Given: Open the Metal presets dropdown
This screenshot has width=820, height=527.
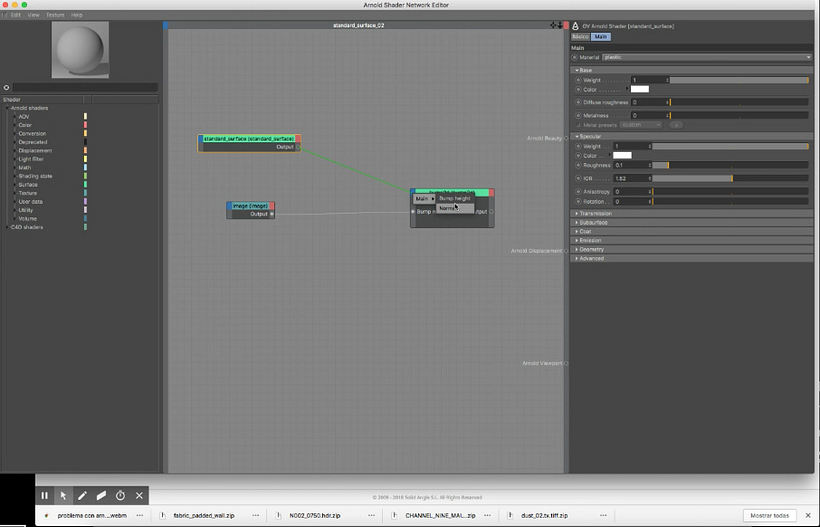Looking at the screenshot, I should [x=641, y=125].
